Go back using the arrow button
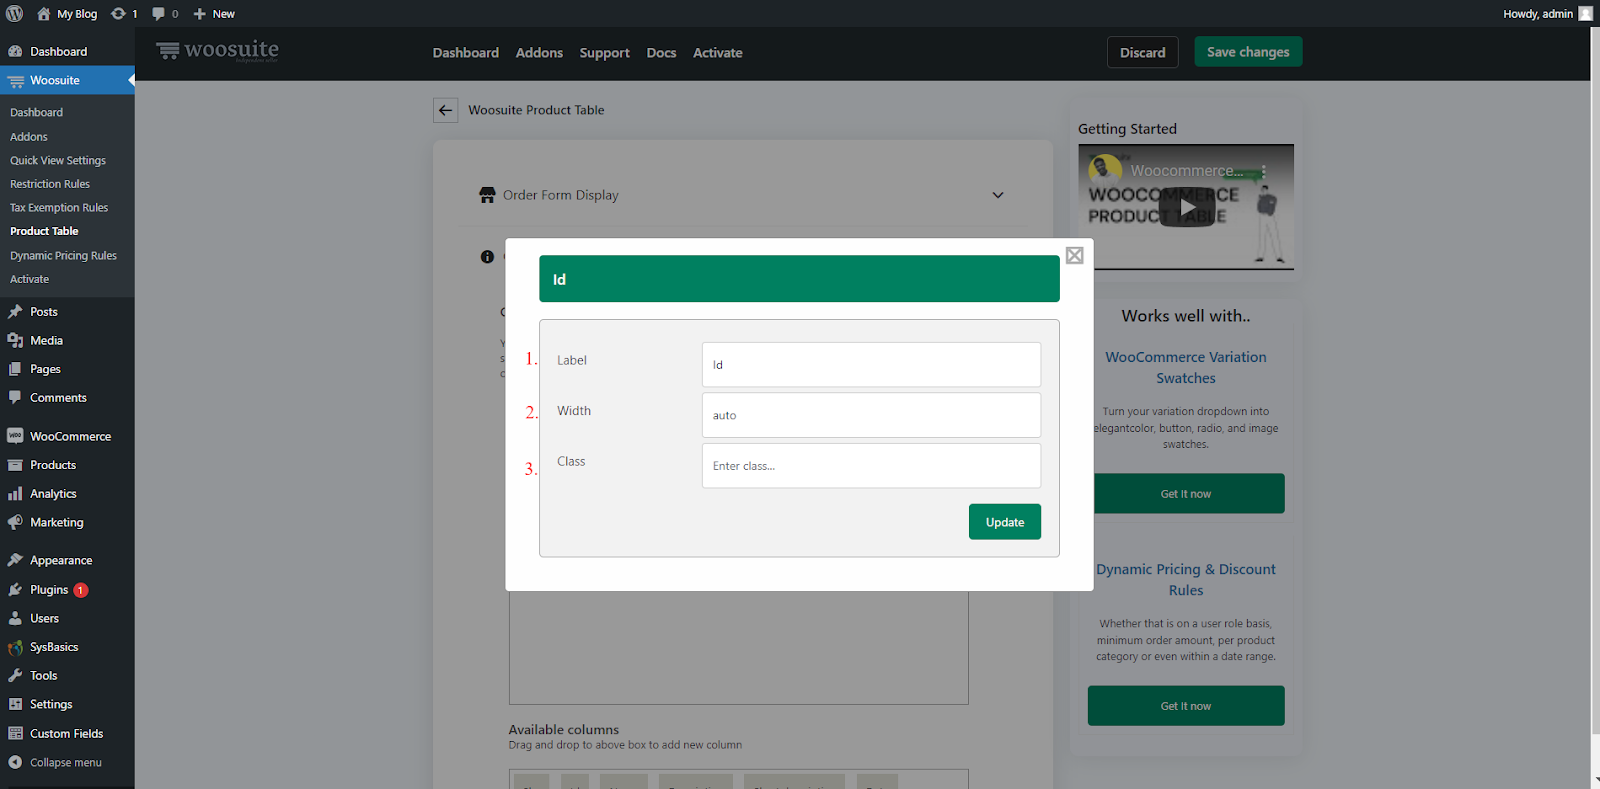 coord(445,110)
